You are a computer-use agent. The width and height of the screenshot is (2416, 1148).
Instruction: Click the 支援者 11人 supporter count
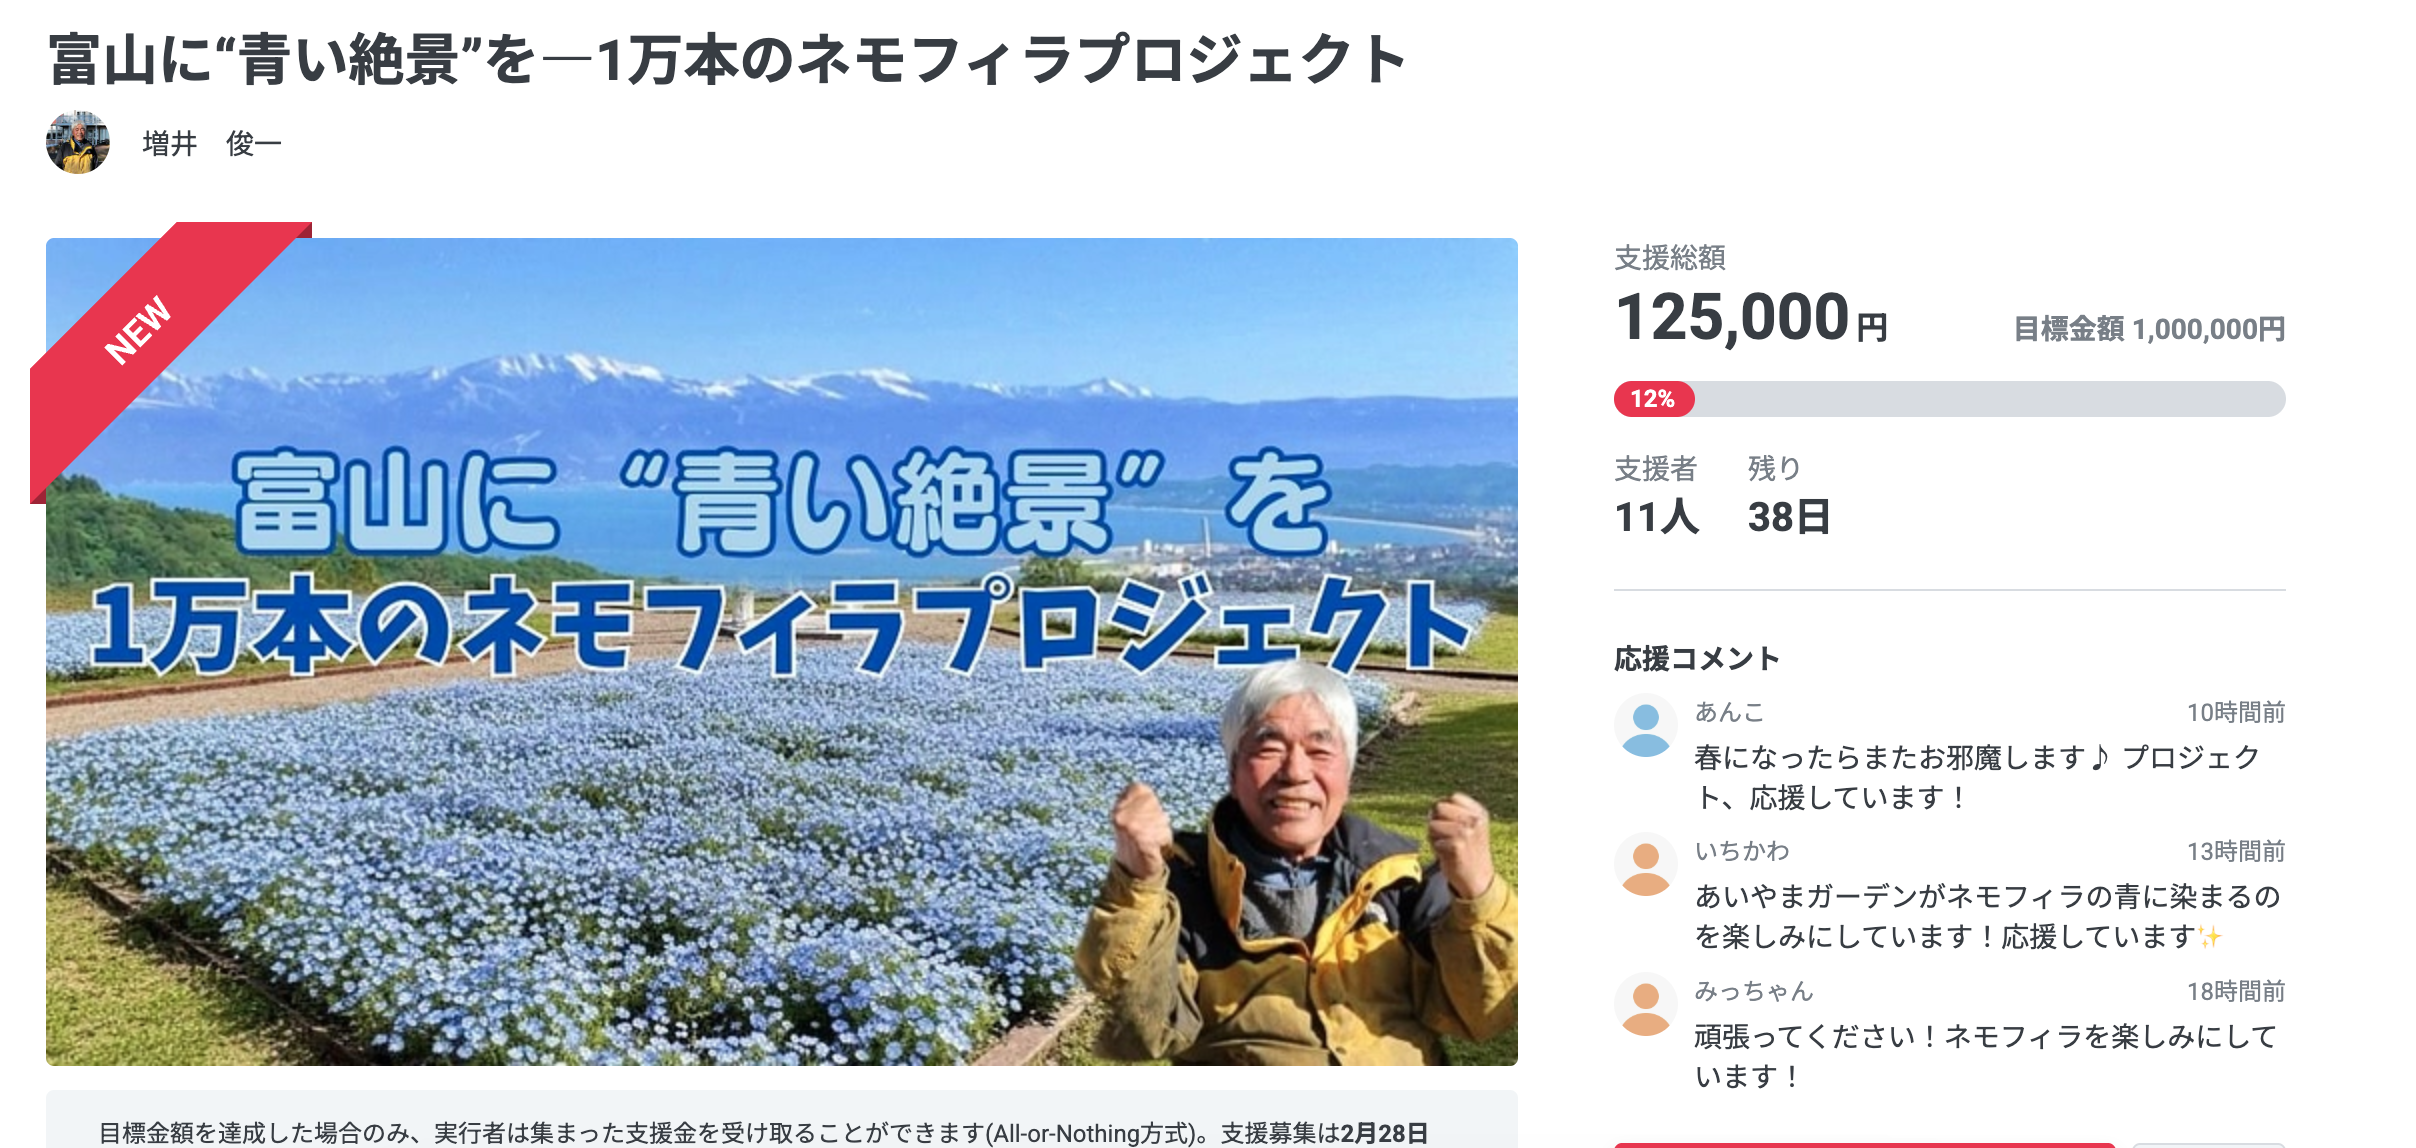pyautogui.click(x=1656, y=495)
